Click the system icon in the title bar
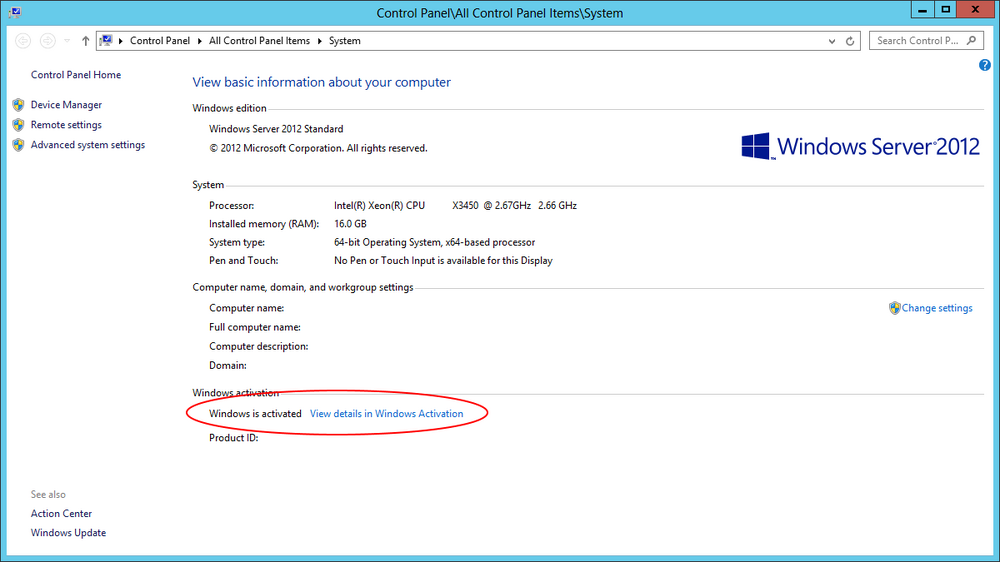 click(x=15, y=12)
